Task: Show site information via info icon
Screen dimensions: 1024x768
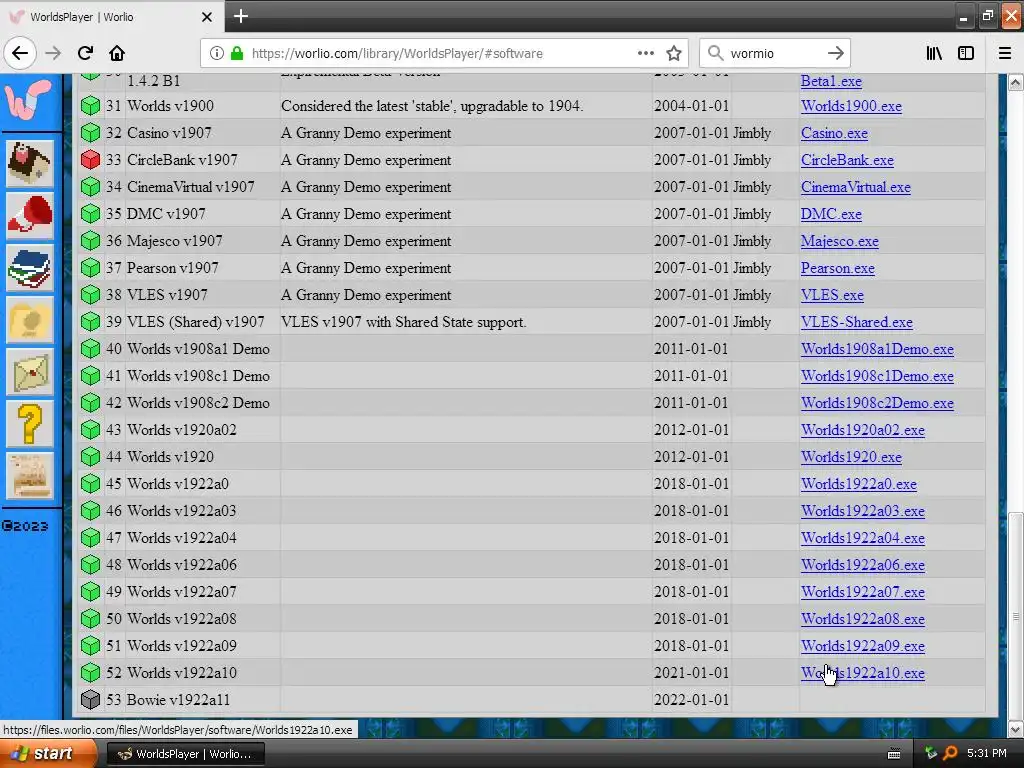Action: coord(217,53)
